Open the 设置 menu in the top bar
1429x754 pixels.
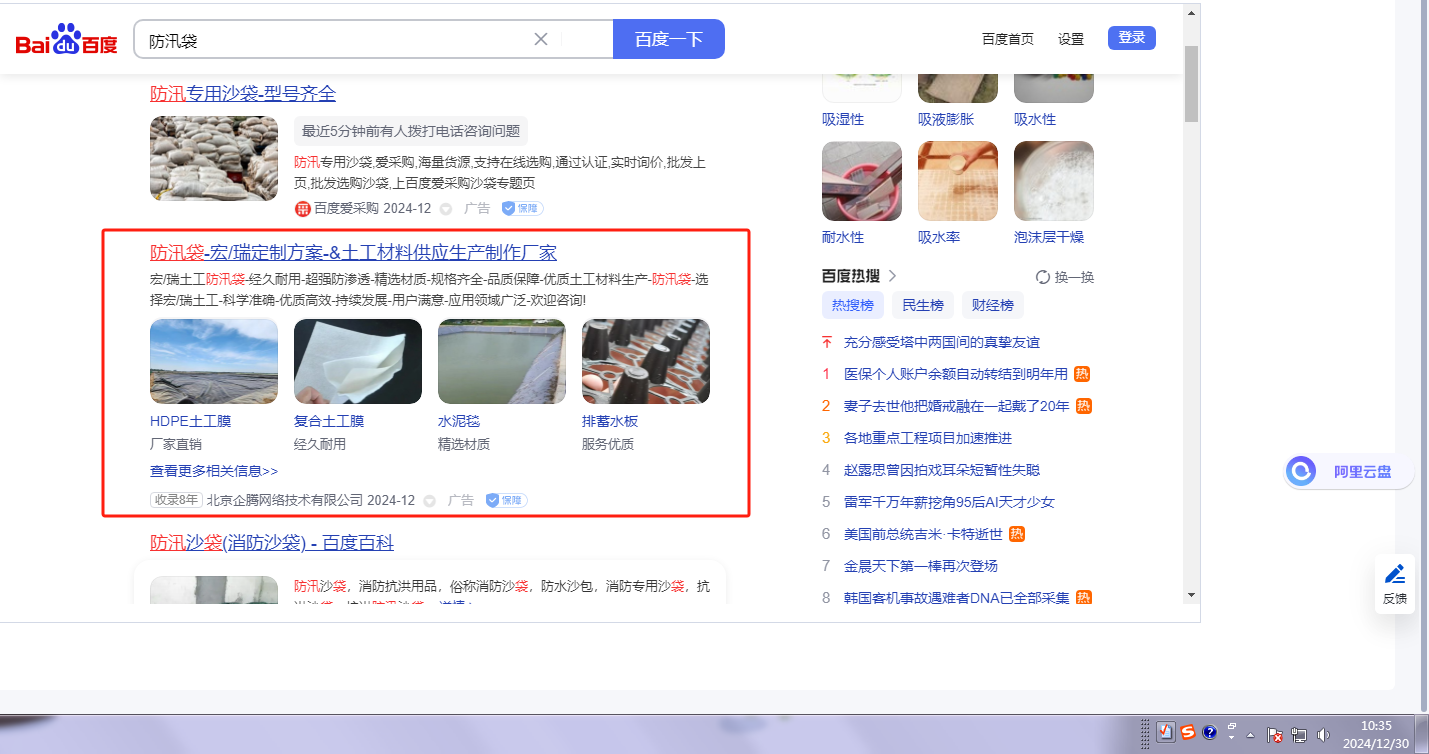coord(1071,39)
